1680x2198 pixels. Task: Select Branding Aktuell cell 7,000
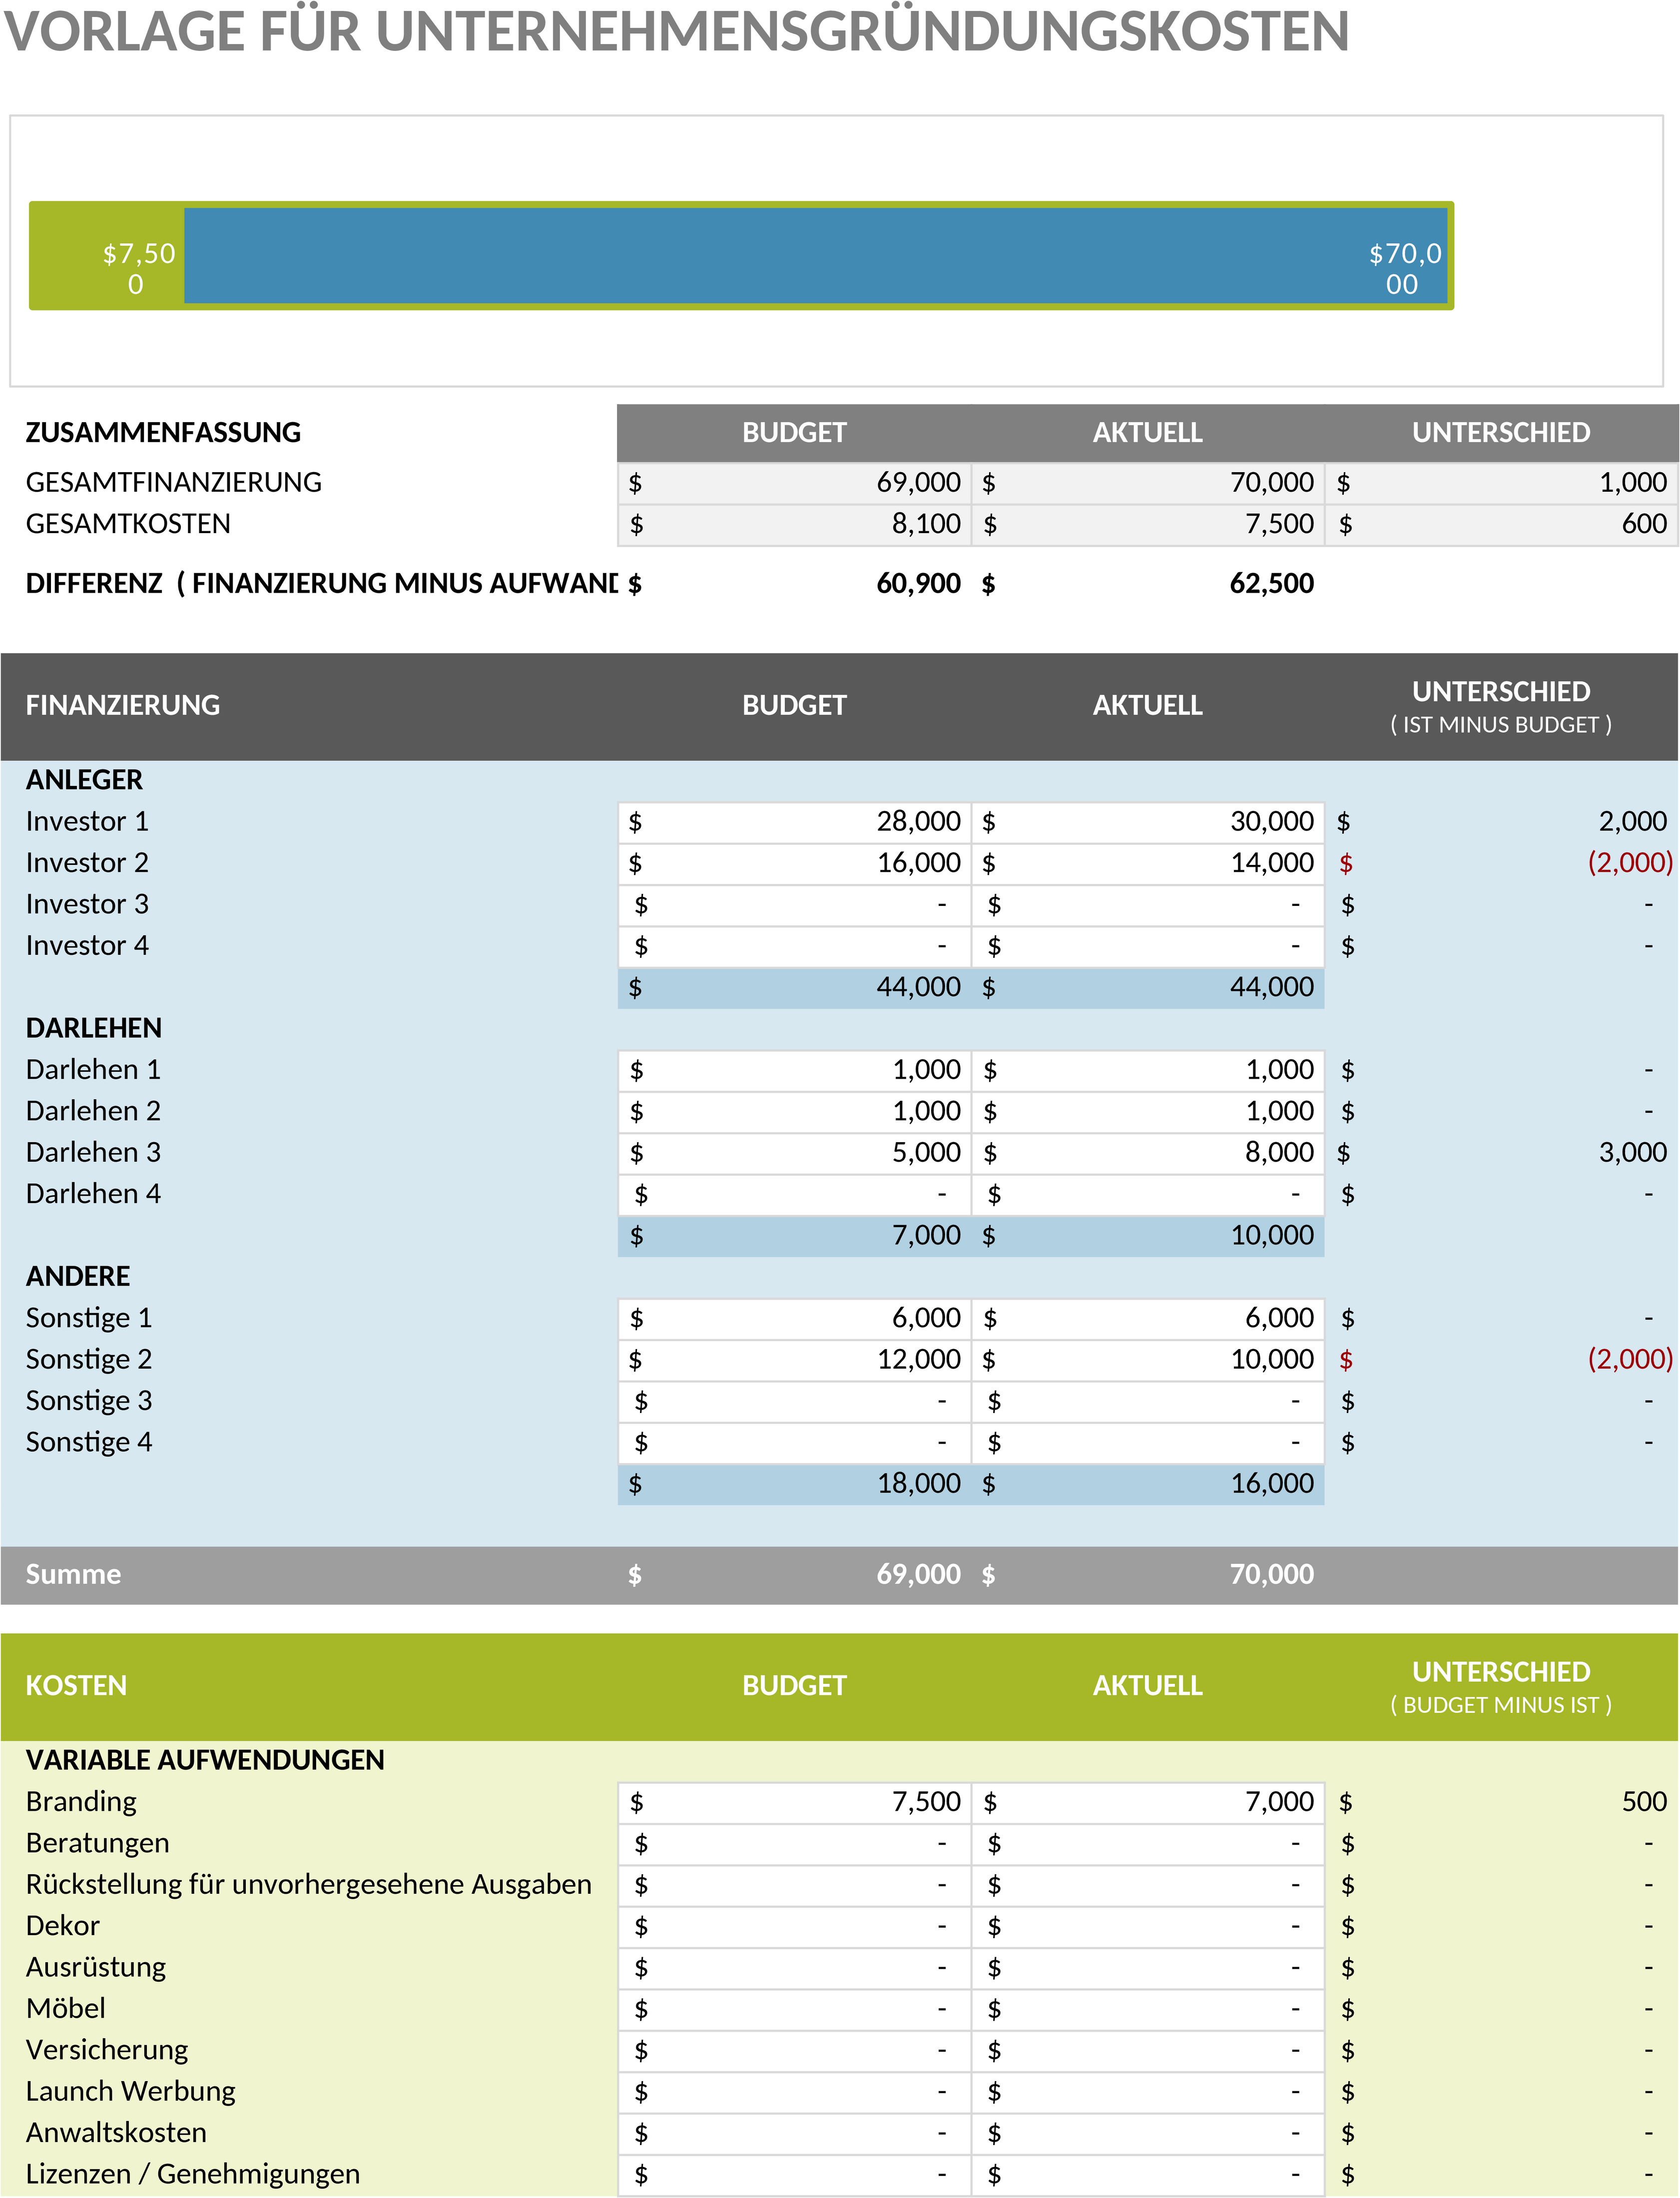1148,1803
